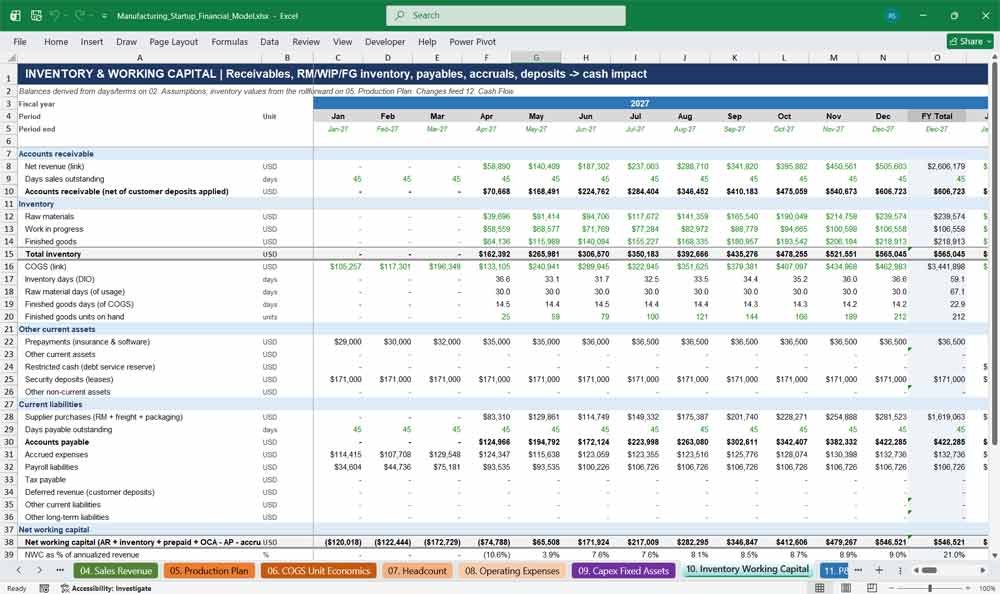Image resolution: width=1000 pixels, height=594 pixels.
Task: Click the 2027 fiscal year header
Action: click(x=640, y=103)
